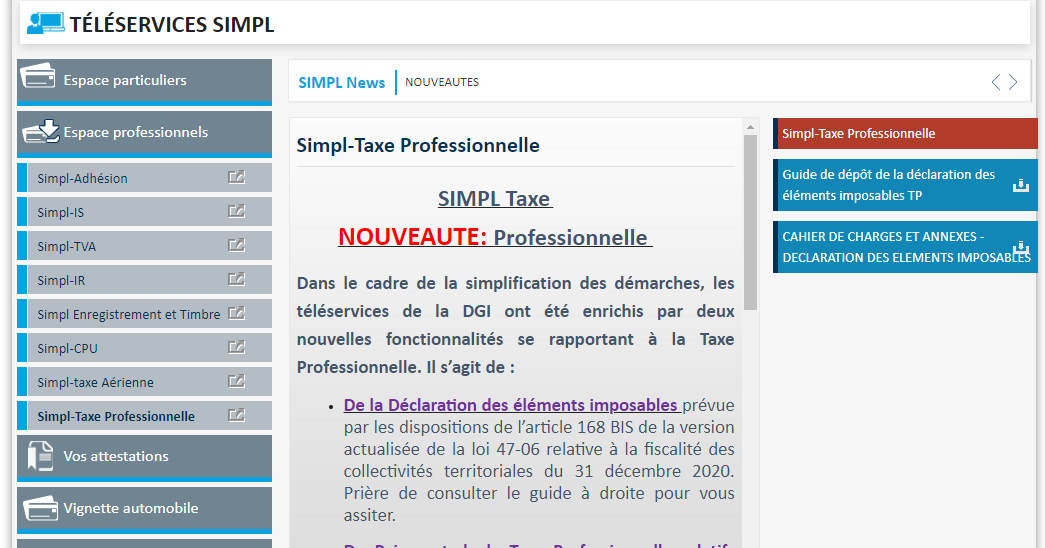Expand the Vignette automobile section
Image resolution: width=1045 pixels, height=548 pixels.
pyautogui.click(x=144, y=509)
